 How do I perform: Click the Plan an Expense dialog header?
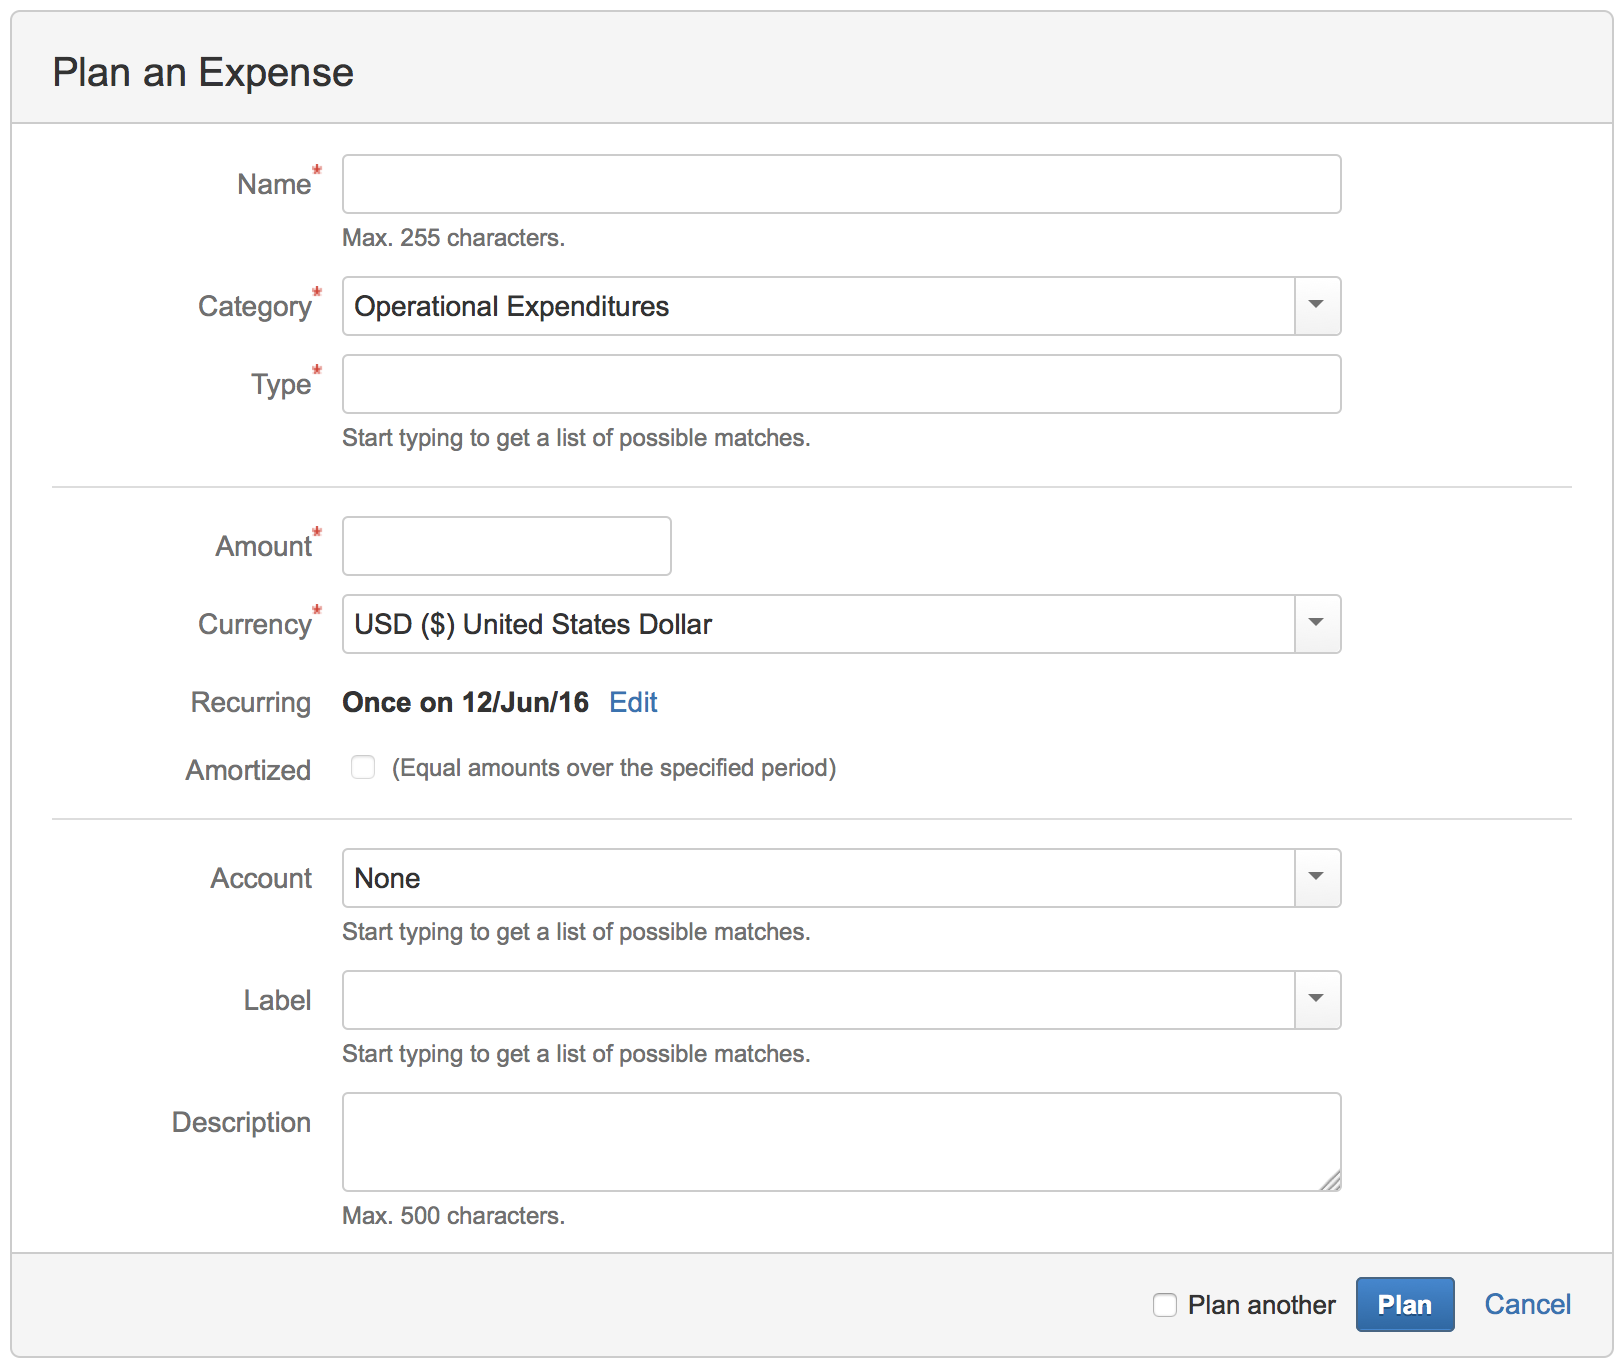[x=203, y=71]
